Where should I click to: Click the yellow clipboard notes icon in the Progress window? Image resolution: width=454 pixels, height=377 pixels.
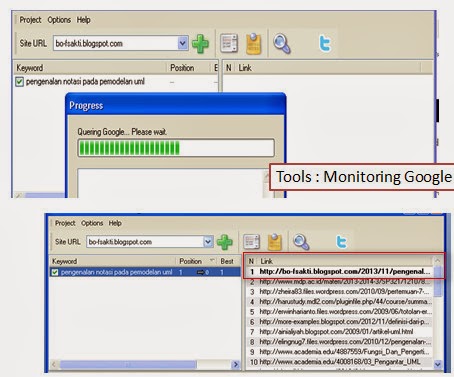[253, 44]
